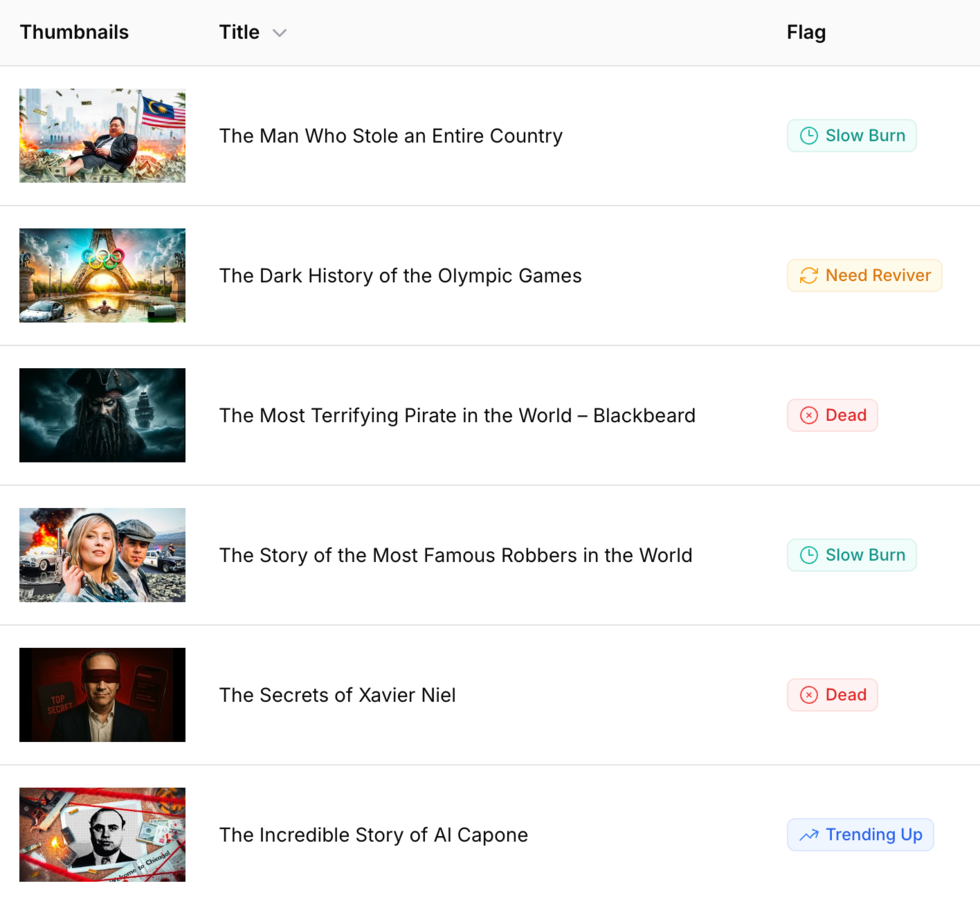Image resolution: width=980 pixels, height=897 pixels.
Task: Click the trending arrow icon in Trending Up flag
Action: 809,835
